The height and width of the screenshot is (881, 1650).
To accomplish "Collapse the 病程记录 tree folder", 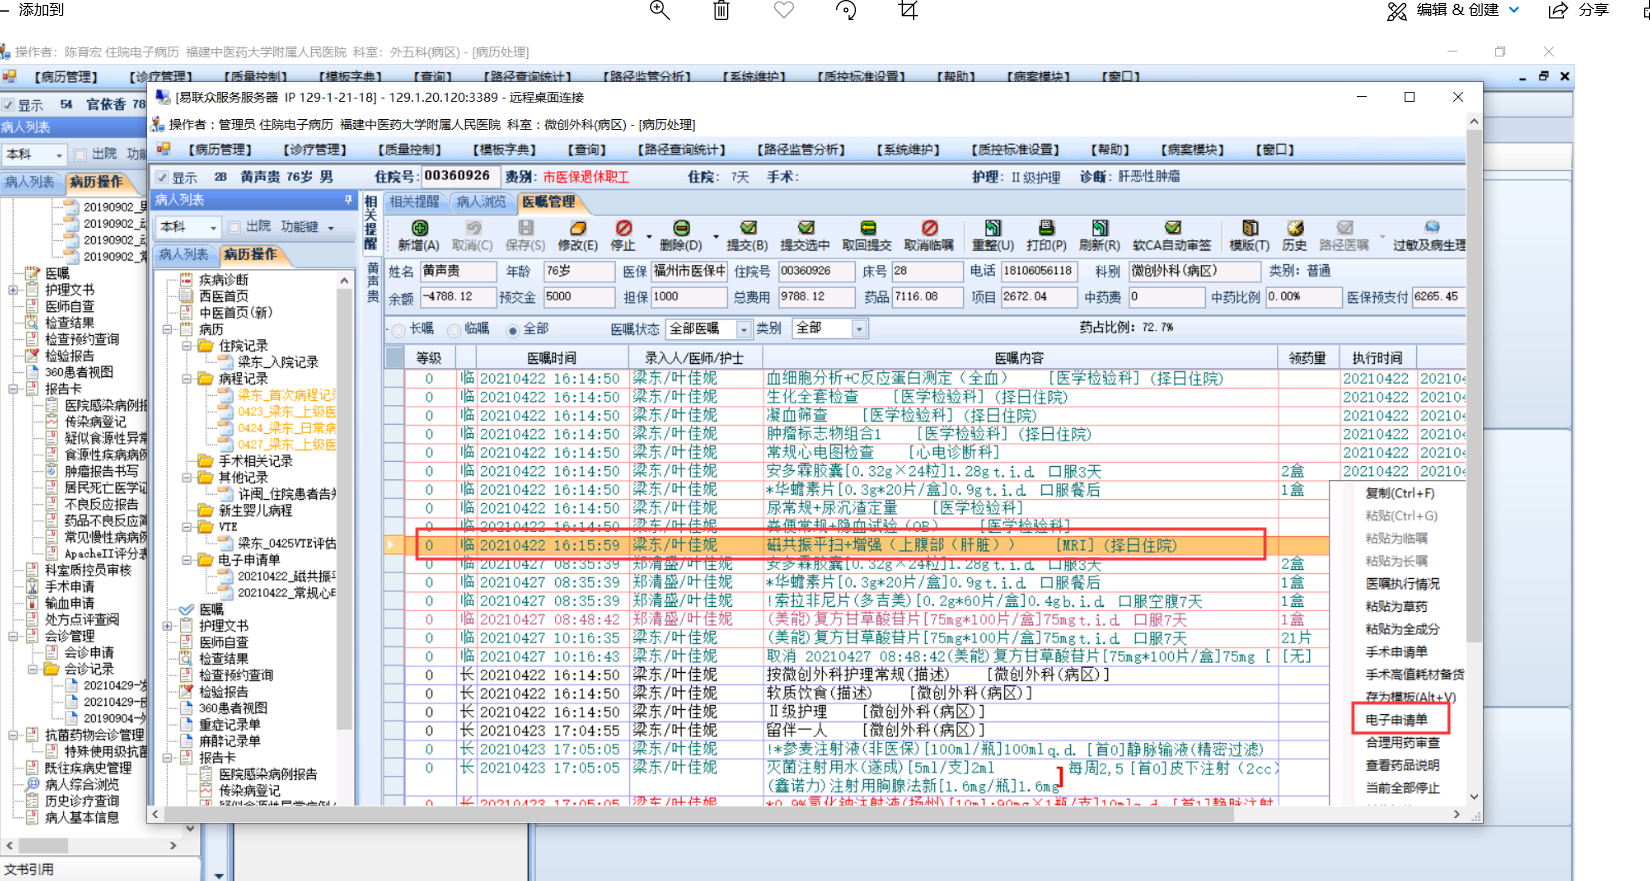I will coord(188,379).
